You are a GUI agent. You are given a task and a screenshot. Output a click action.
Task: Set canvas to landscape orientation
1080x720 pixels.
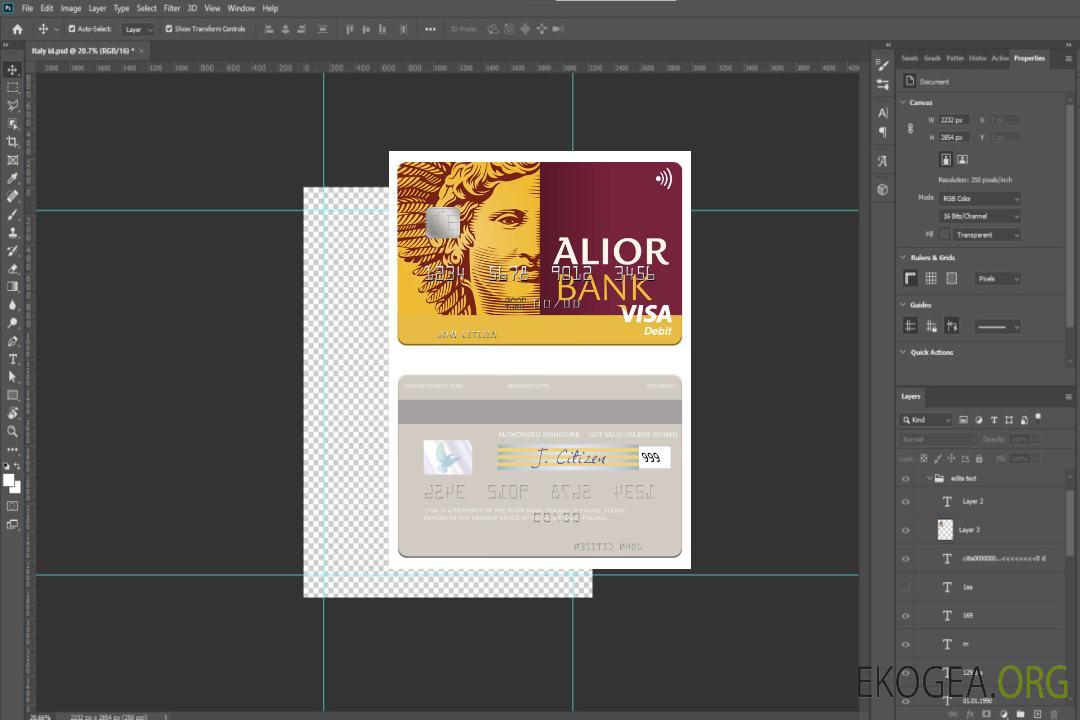point(962,160)
